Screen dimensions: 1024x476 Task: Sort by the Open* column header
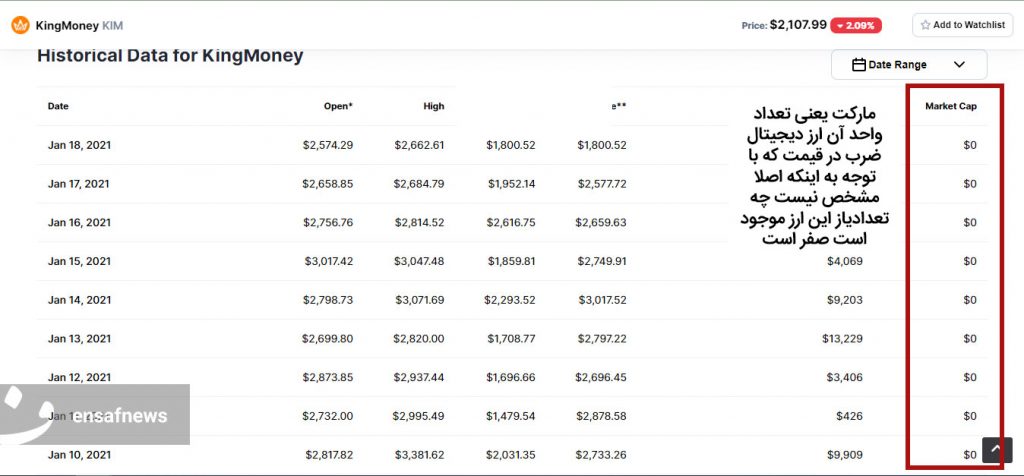(336, 106)
